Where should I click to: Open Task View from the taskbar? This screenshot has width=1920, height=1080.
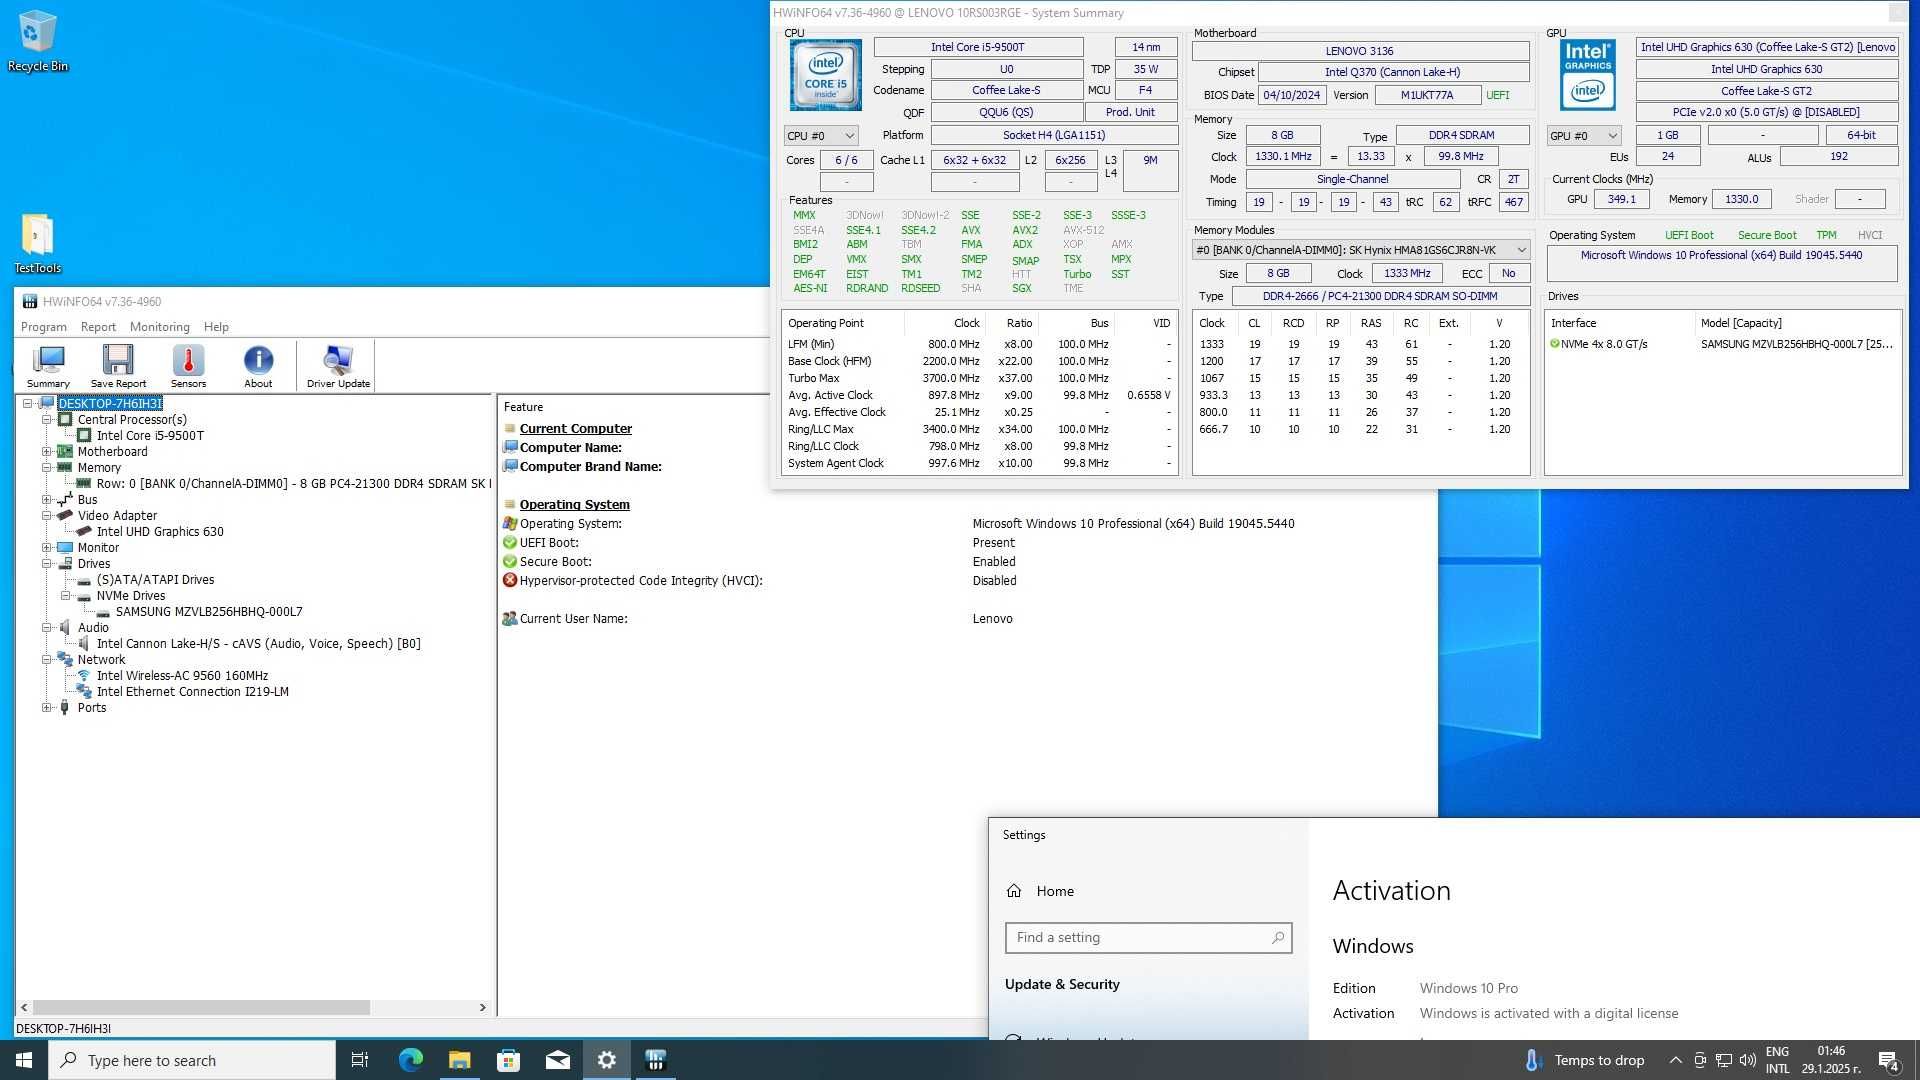click(360, 1060)
